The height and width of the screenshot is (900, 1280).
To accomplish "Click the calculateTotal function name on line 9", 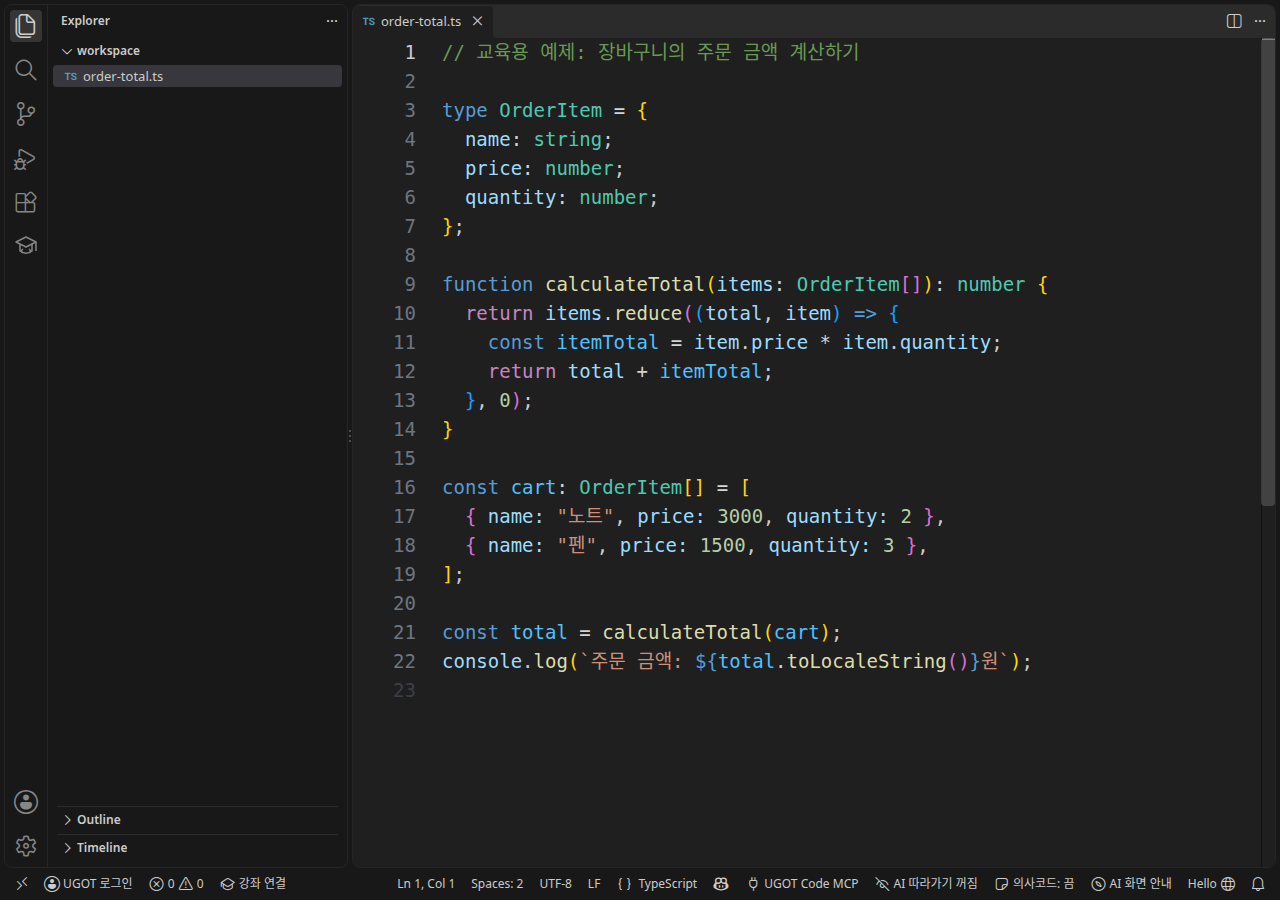I will click(625, 285).
